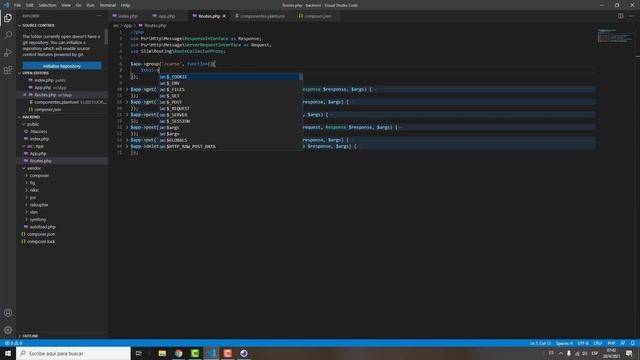Screen dimensions: 640x360
Task: Change indentation via Spaces: 4
Action: (x=564, y=343)
